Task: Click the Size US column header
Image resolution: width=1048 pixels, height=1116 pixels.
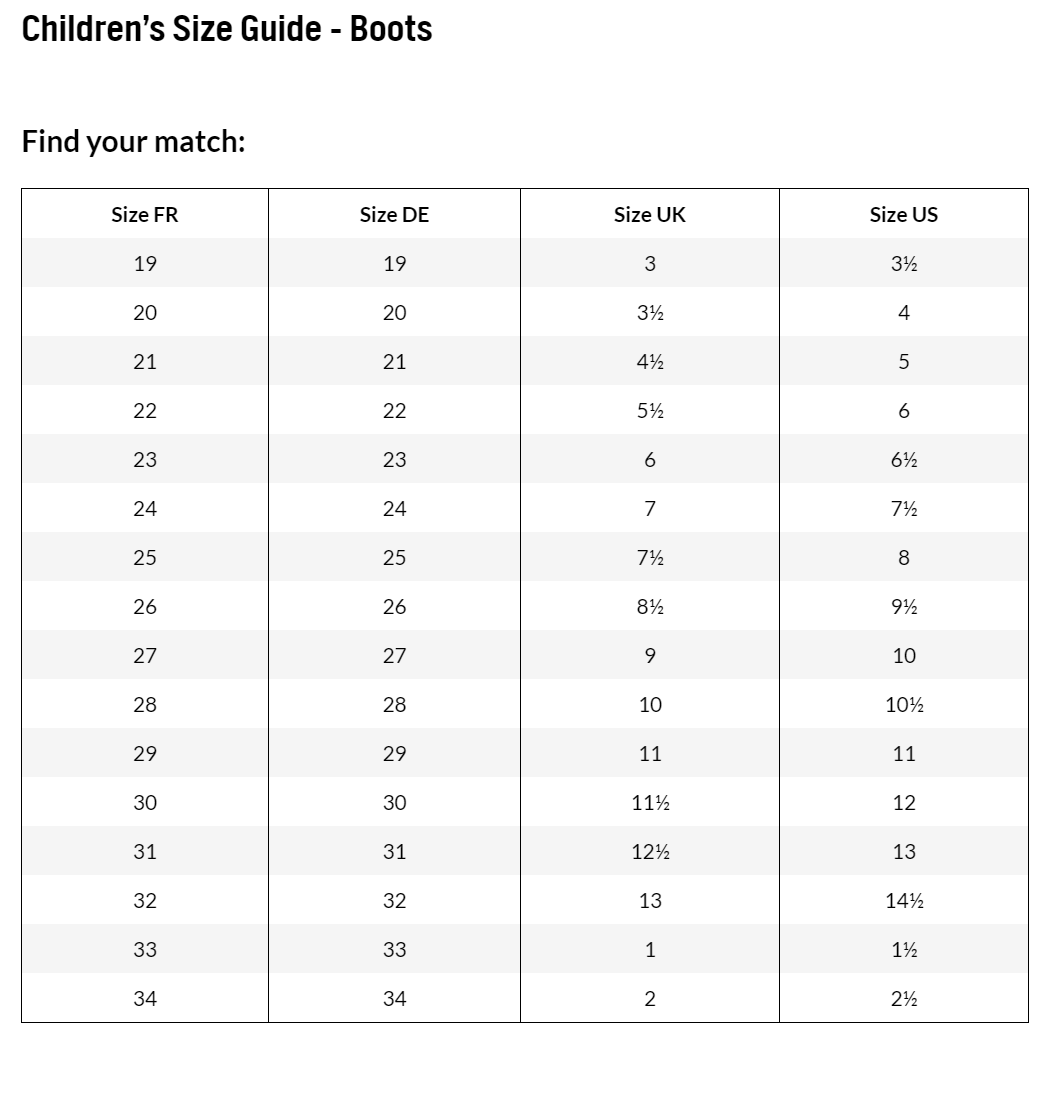Action: point(904,215)
